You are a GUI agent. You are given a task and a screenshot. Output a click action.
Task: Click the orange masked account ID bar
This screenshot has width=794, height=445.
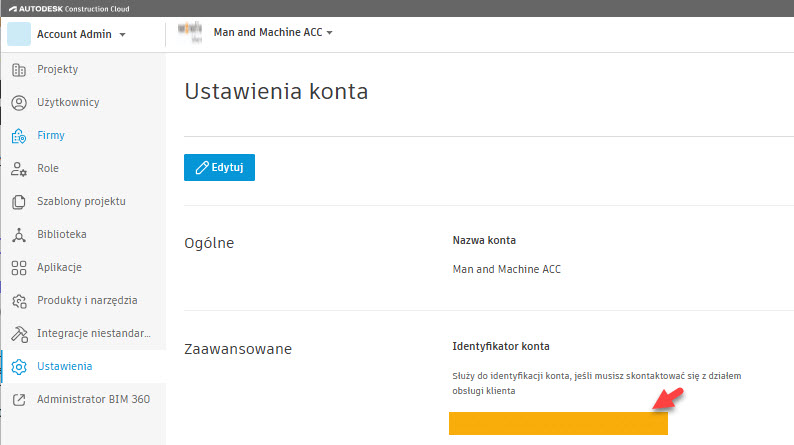click(558, 423)
